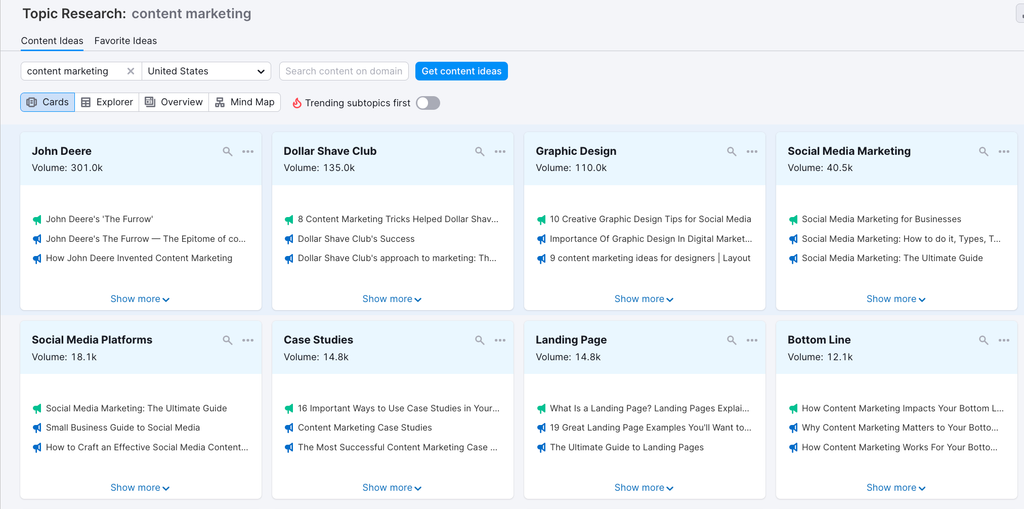Click megaphone icon beside Content Marketing Case Studies
The image size is (1024, 509).
(x=289, y=428)
